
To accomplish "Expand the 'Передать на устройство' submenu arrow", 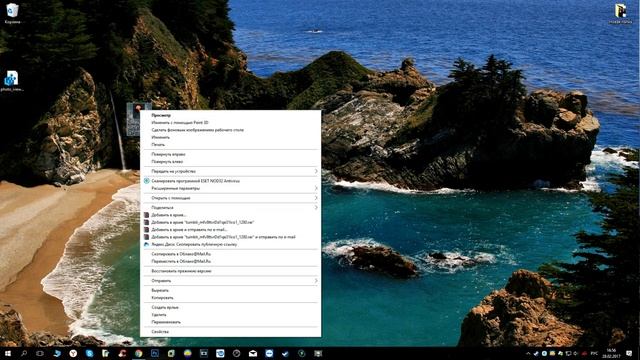I will (x=316, y=171).
